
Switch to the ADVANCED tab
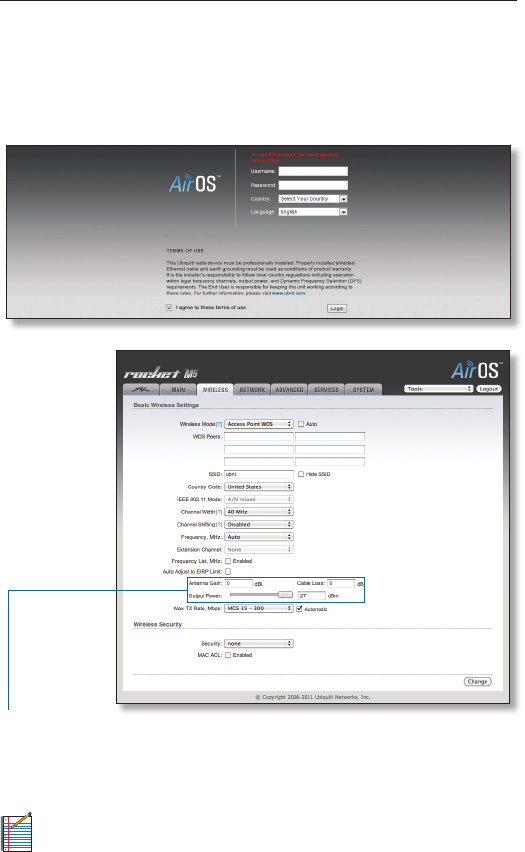point(289,390)
